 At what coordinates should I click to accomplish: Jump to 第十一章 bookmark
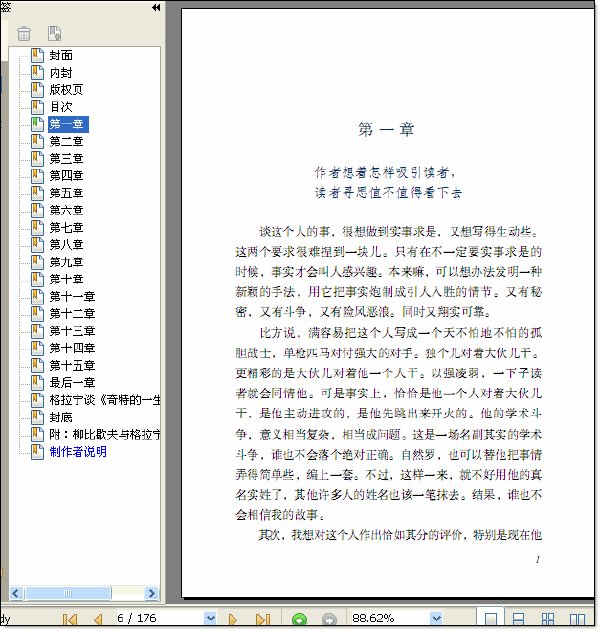coord(72,297)
